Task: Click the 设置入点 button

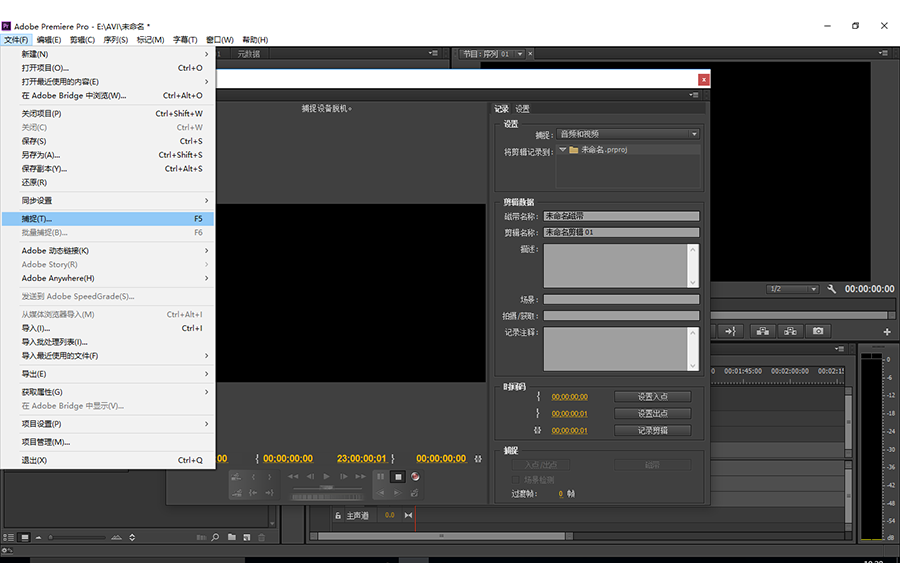Action: pyautogui.click(x=653, y=397)
